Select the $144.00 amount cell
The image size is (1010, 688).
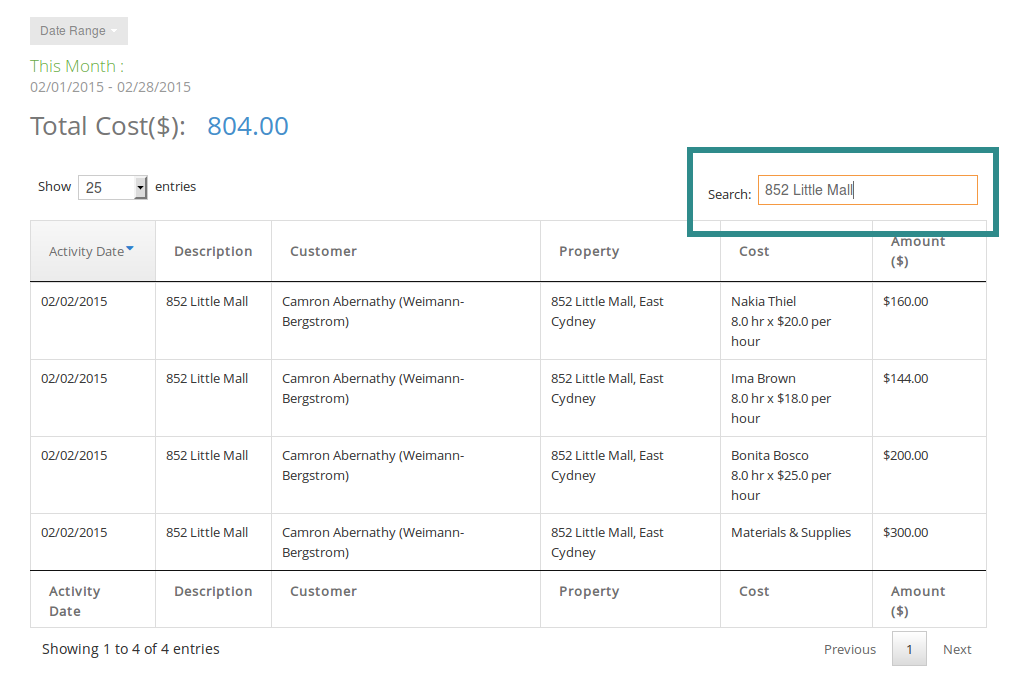929,398
